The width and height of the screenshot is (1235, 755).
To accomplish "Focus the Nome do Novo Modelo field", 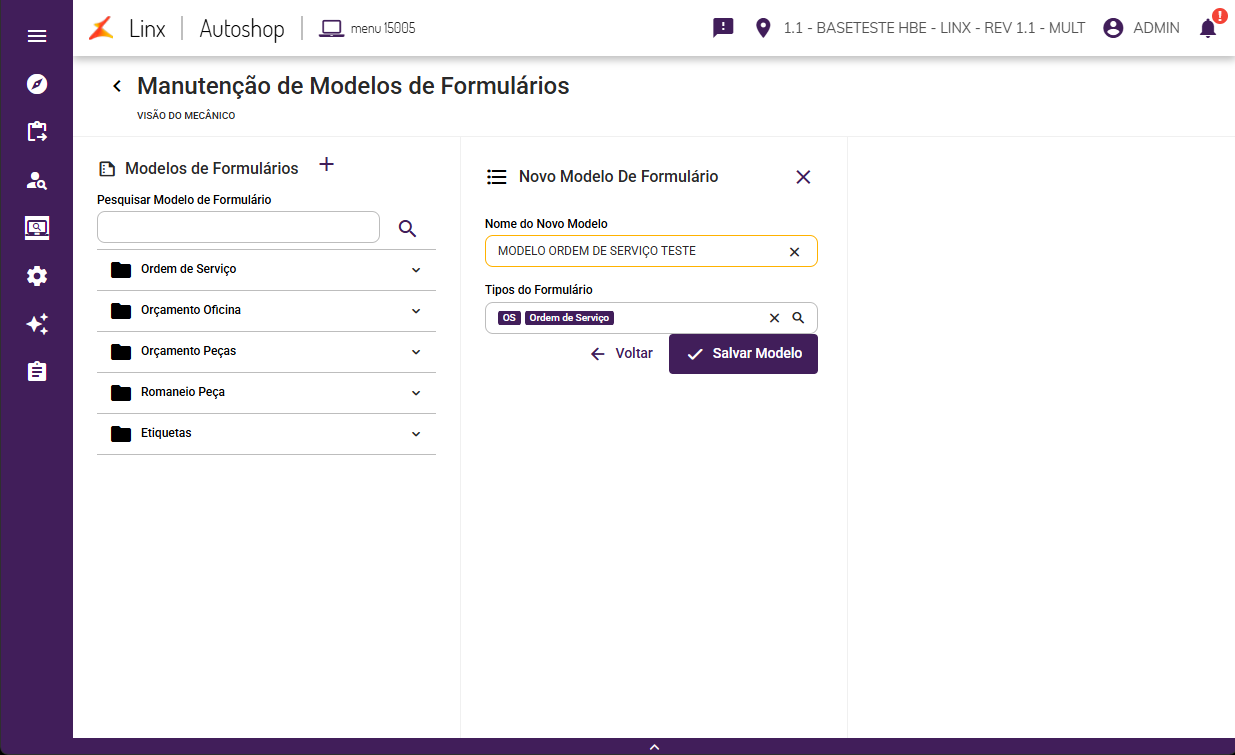I will (651, 251).
